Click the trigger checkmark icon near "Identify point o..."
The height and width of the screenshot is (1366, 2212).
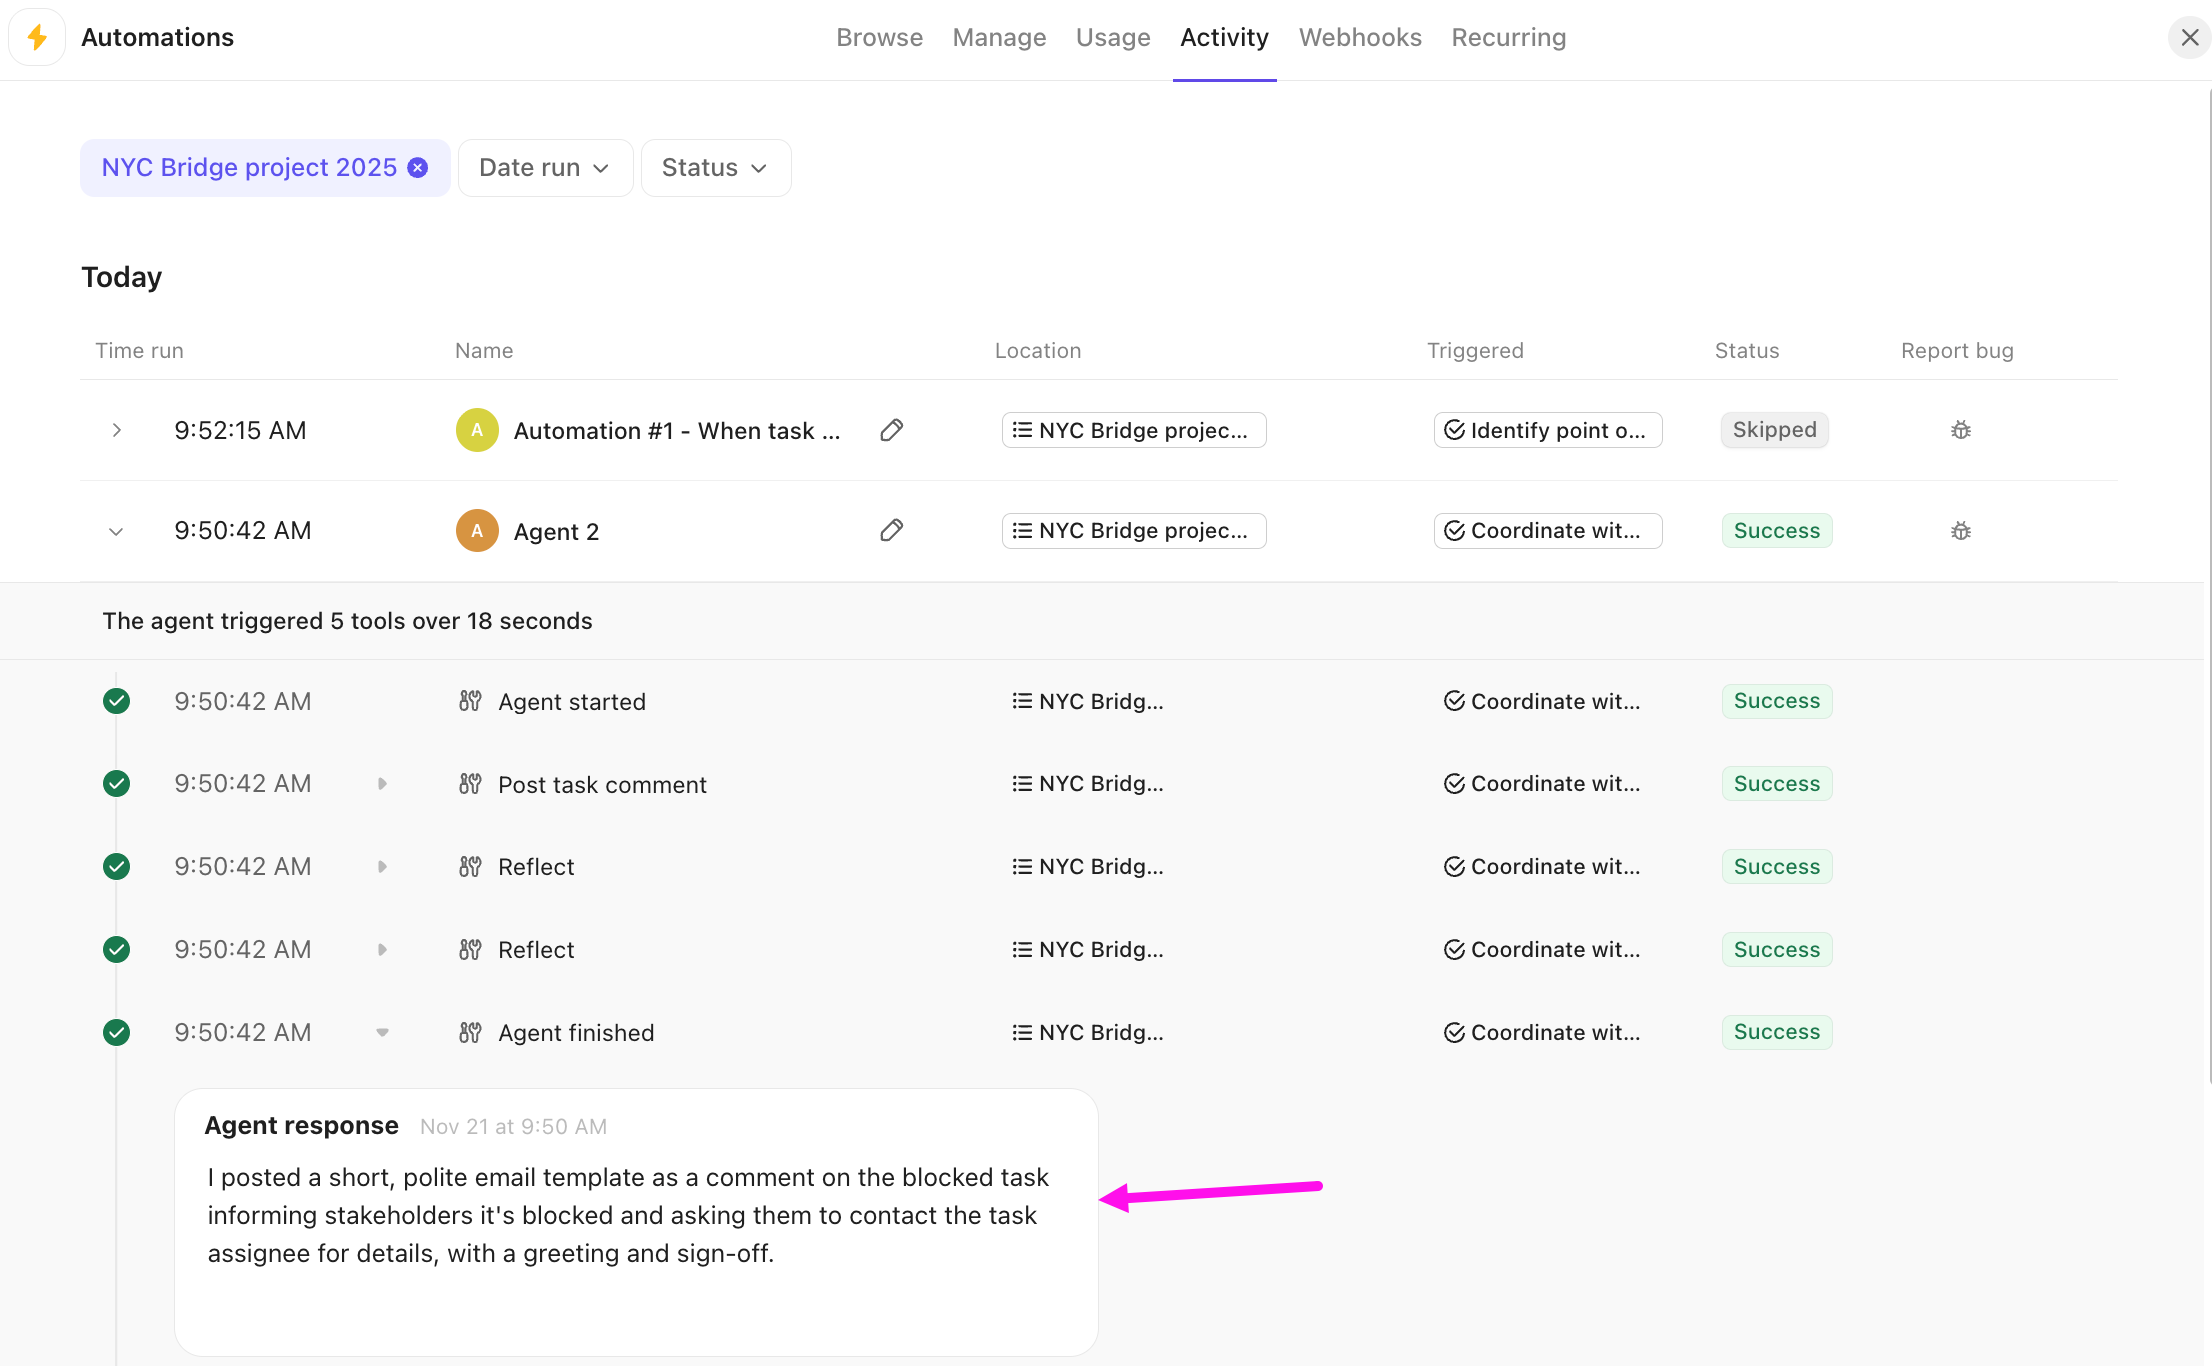click(1454, 429)
